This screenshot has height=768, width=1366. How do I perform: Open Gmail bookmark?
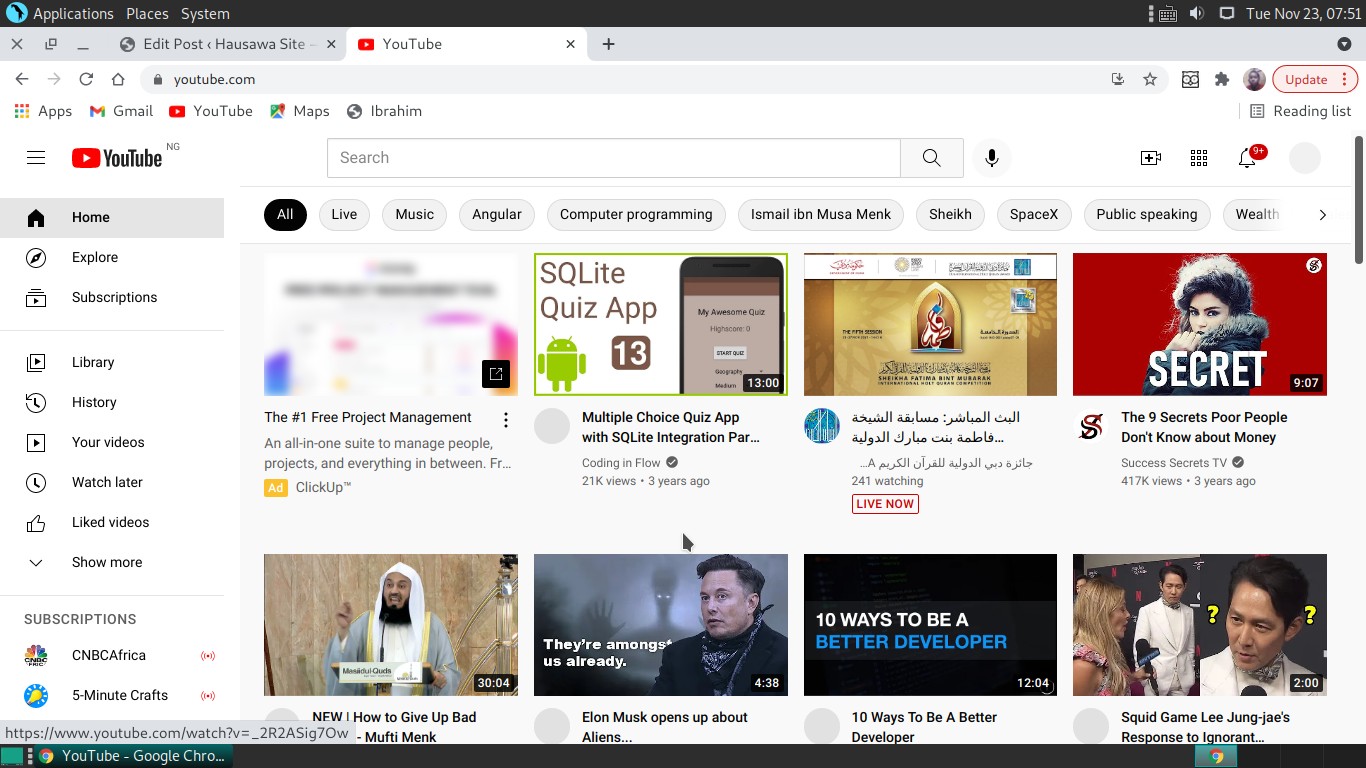[x=121, y=111]
